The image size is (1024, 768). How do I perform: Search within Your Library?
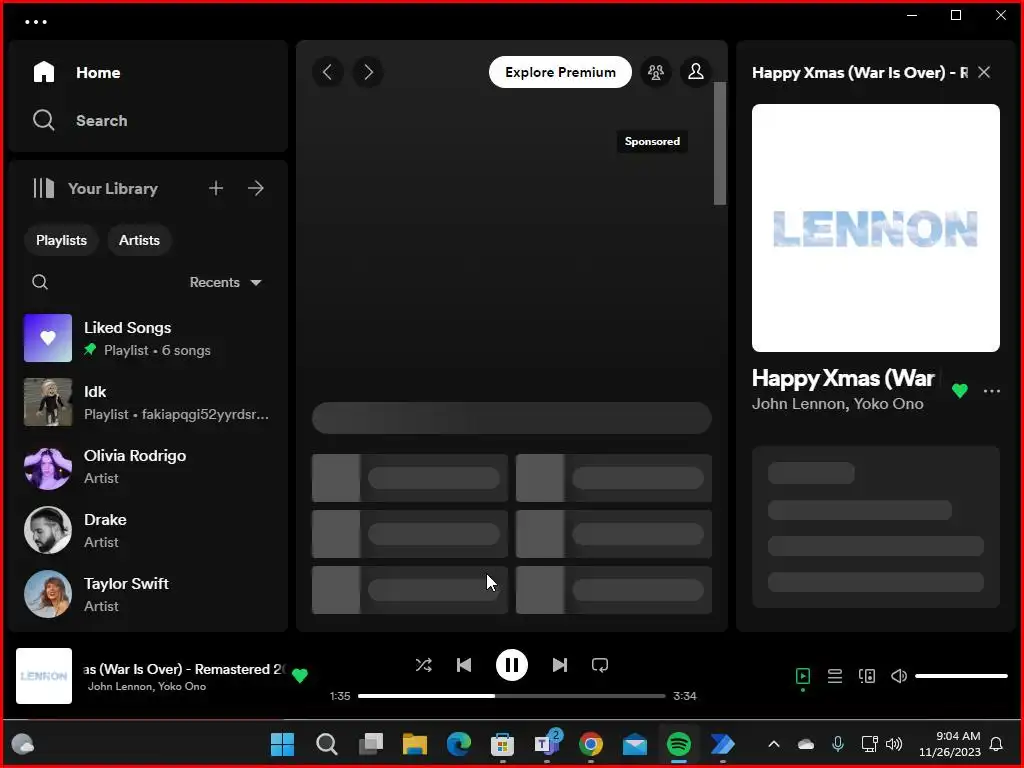coord(40,282)
